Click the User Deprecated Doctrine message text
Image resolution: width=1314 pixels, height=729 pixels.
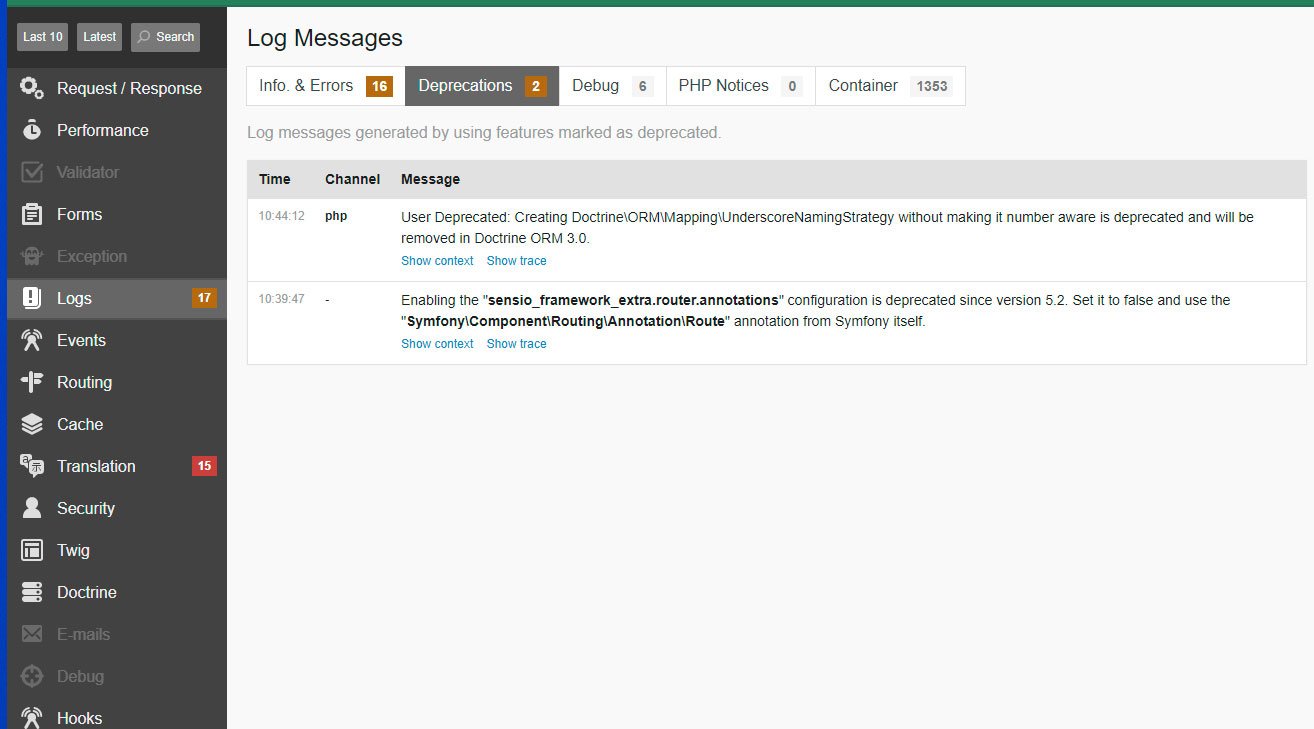tap(827, 228)
